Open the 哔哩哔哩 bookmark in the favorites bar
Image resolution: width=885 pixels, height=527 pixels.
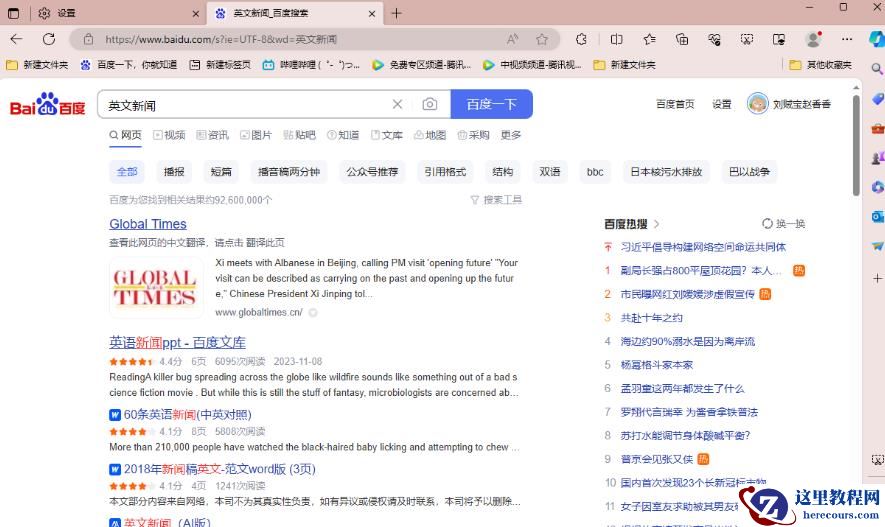[x=311, y=65]
